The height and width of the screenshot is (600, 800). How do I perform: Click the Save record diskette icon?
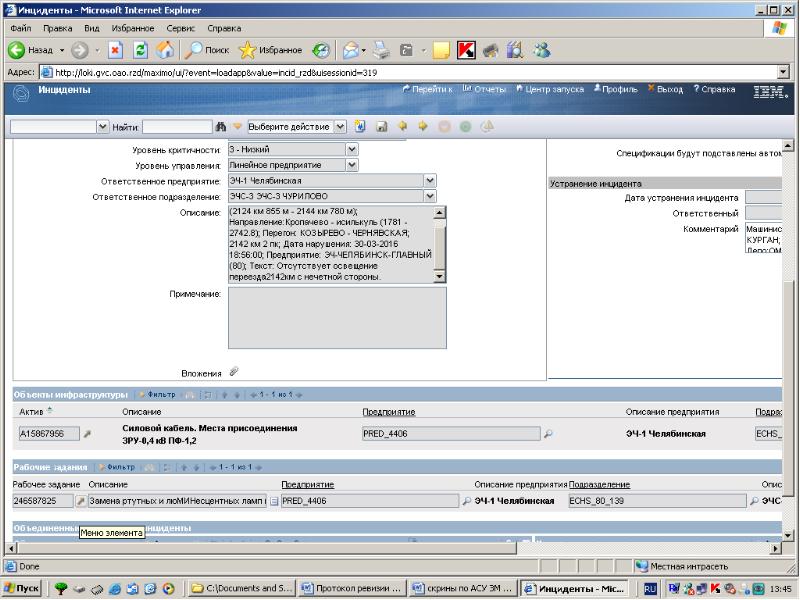click(381, 127)
